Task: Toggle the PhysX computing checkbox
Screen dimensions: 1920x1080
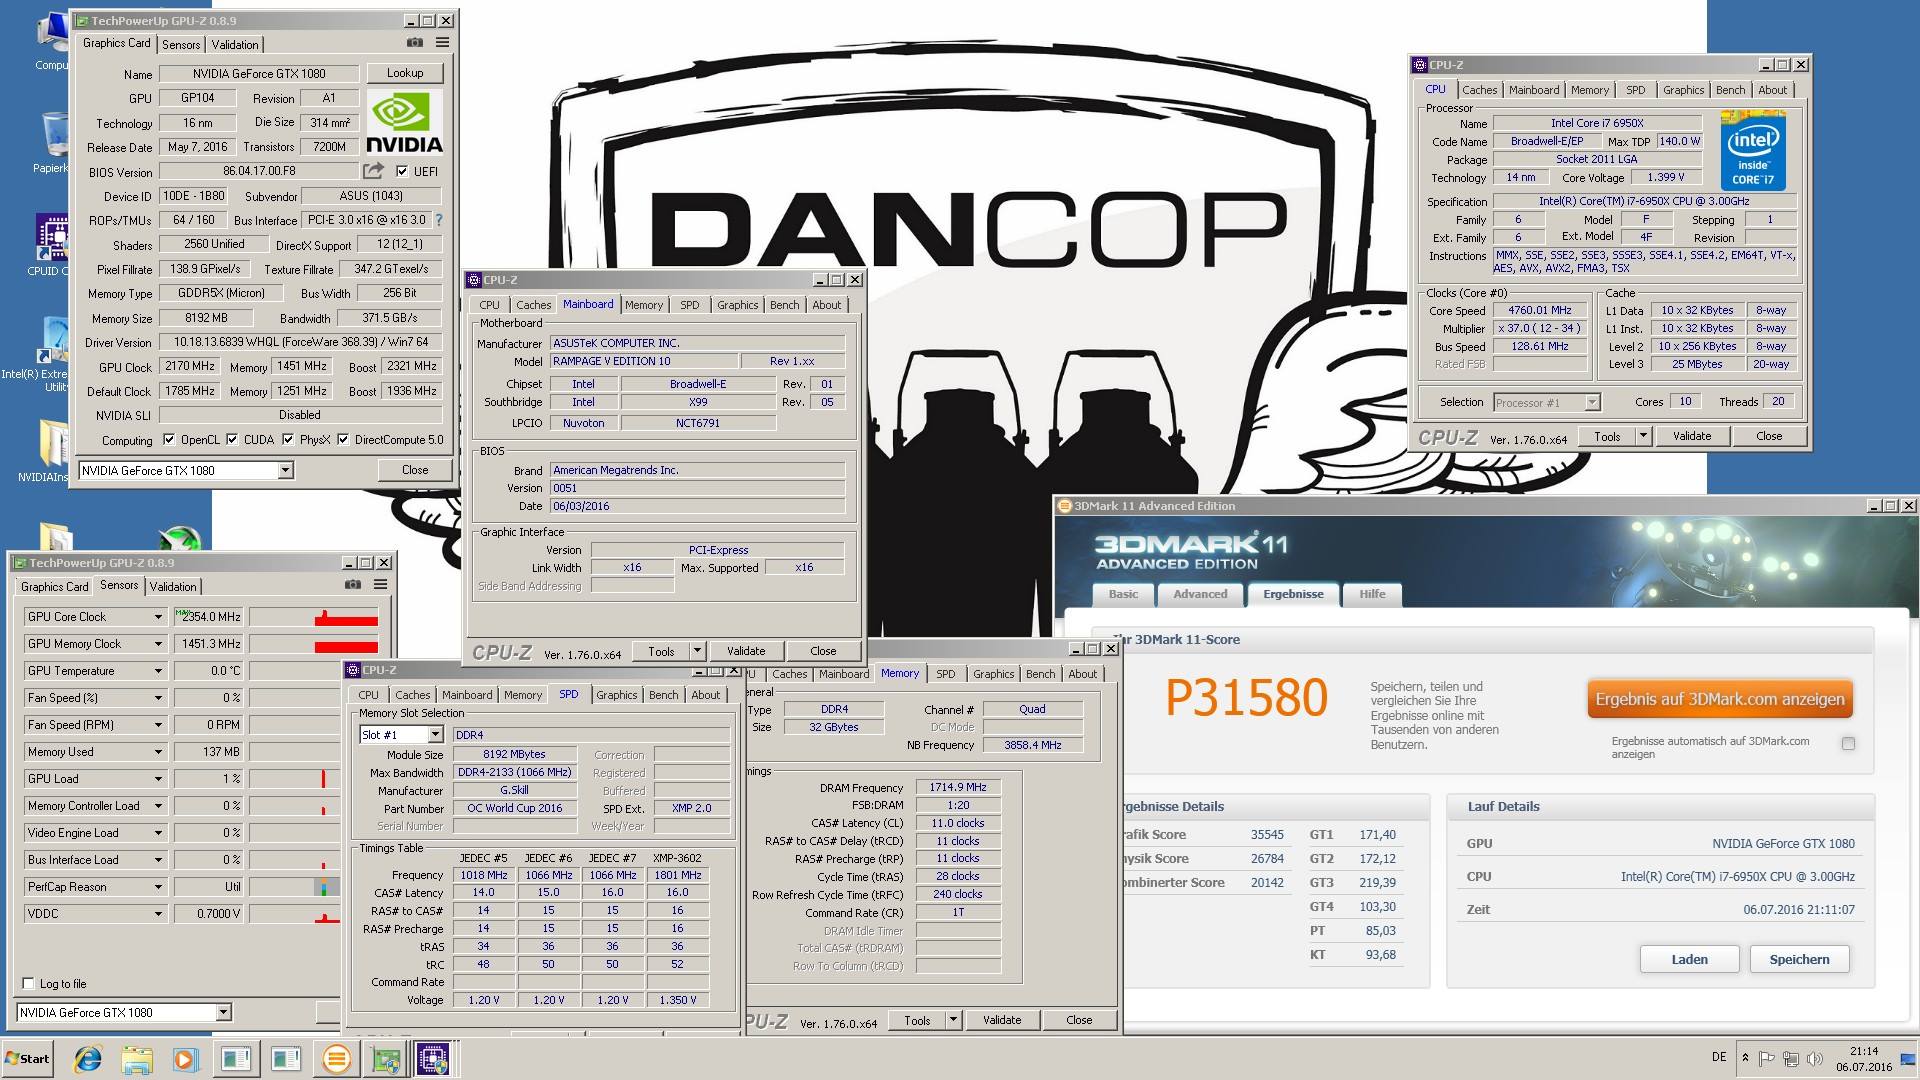Action: 288,439
